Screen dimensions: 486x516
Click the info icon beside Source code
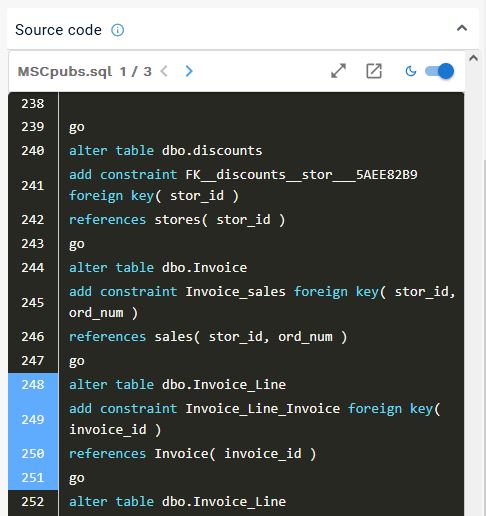pyautogui.click(x=117, y=30)
